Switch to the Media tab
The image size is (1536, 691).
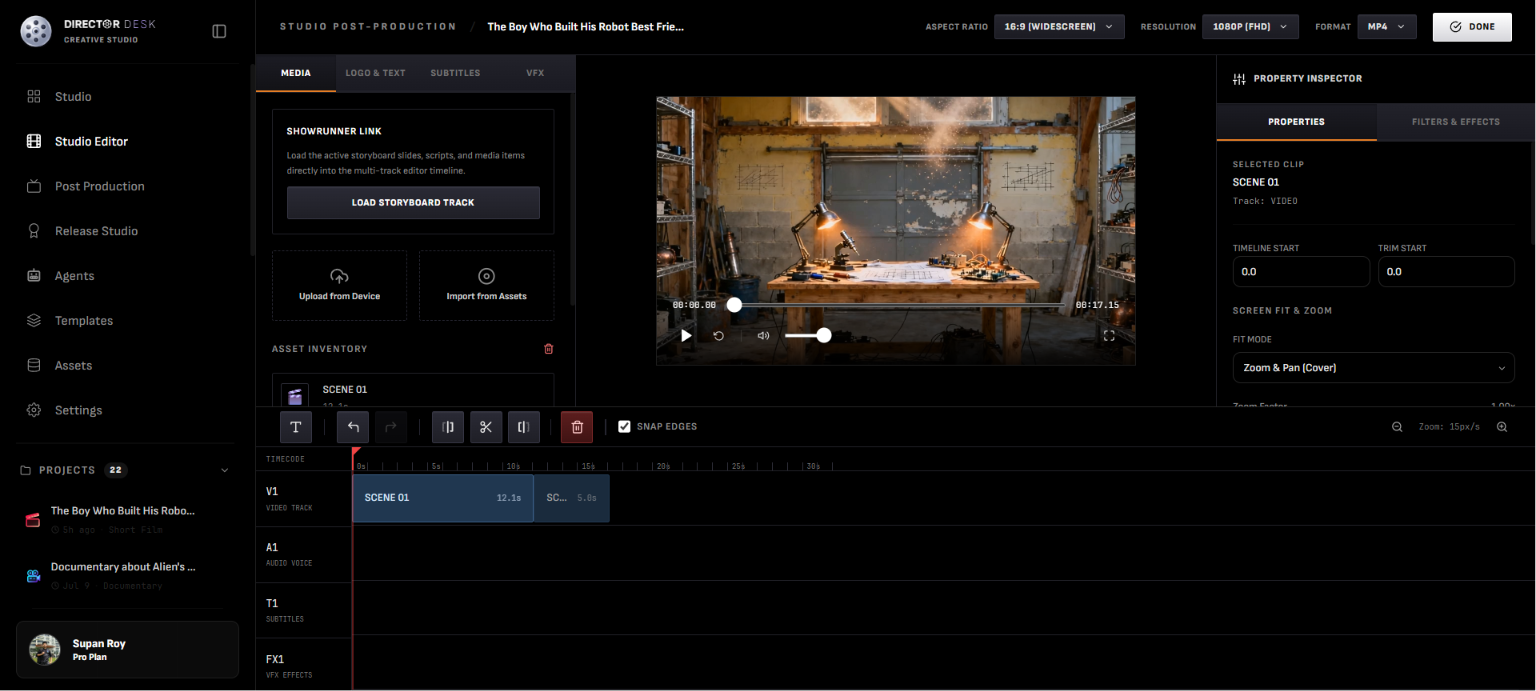point(295,73)
